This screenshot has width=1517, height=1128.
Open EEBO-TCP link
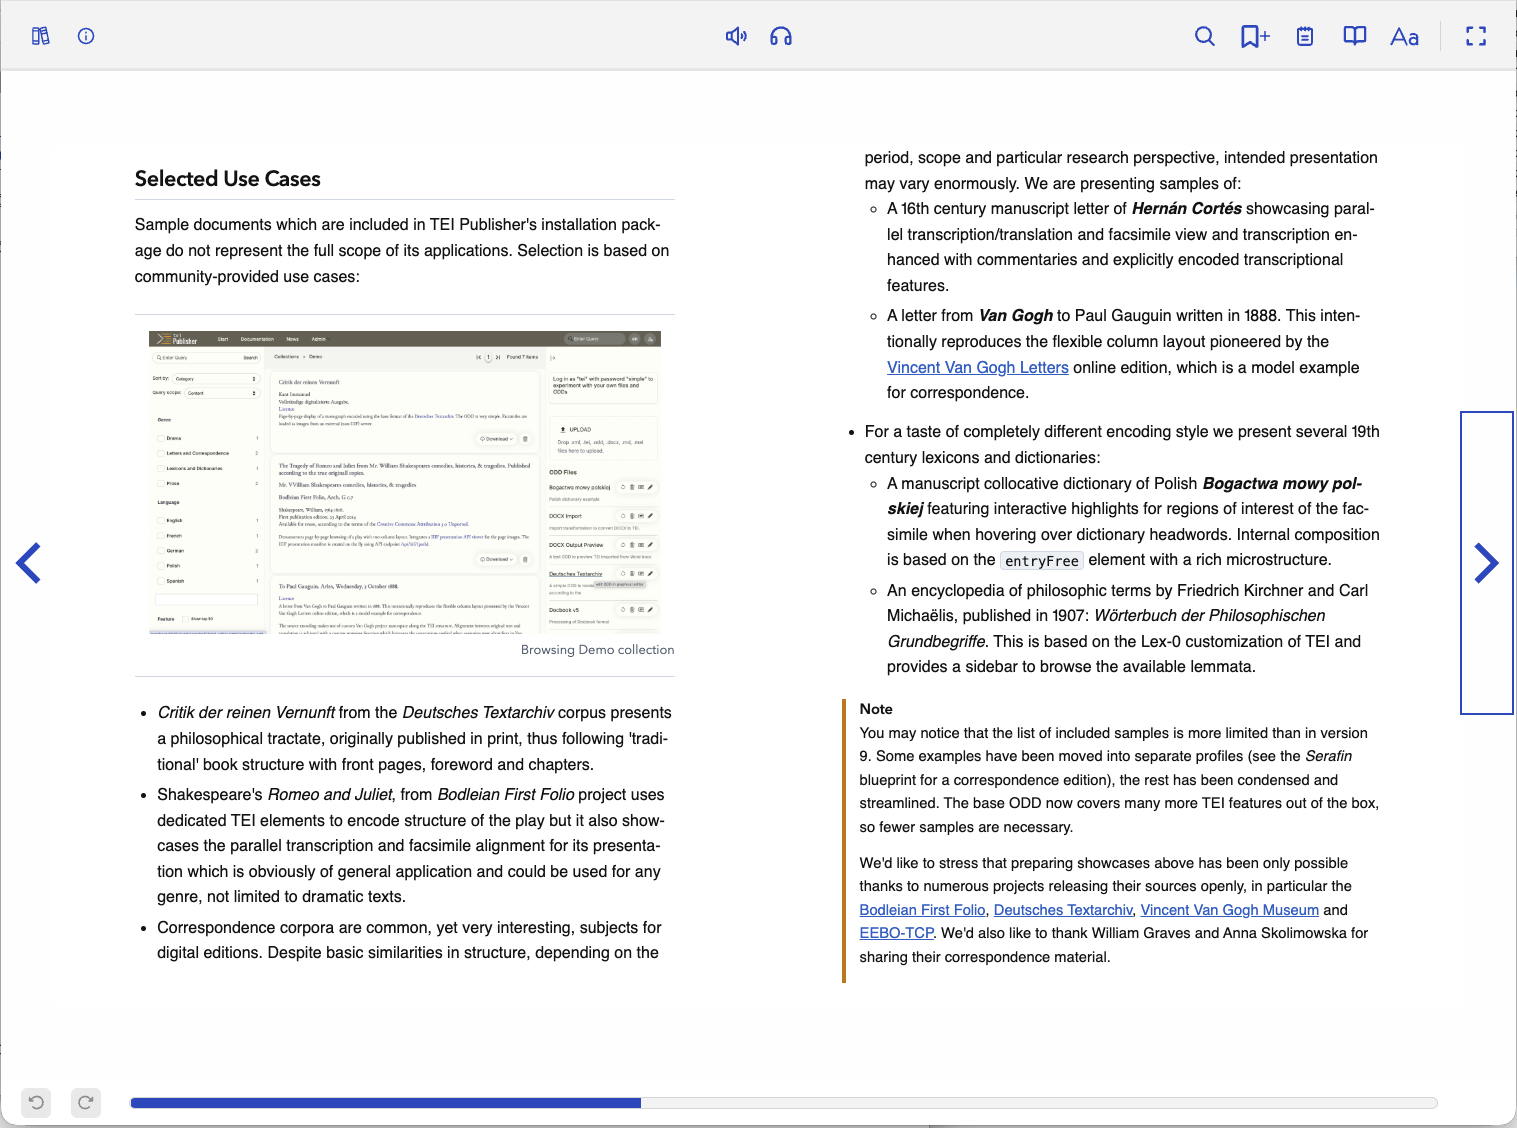click(897, 933)
